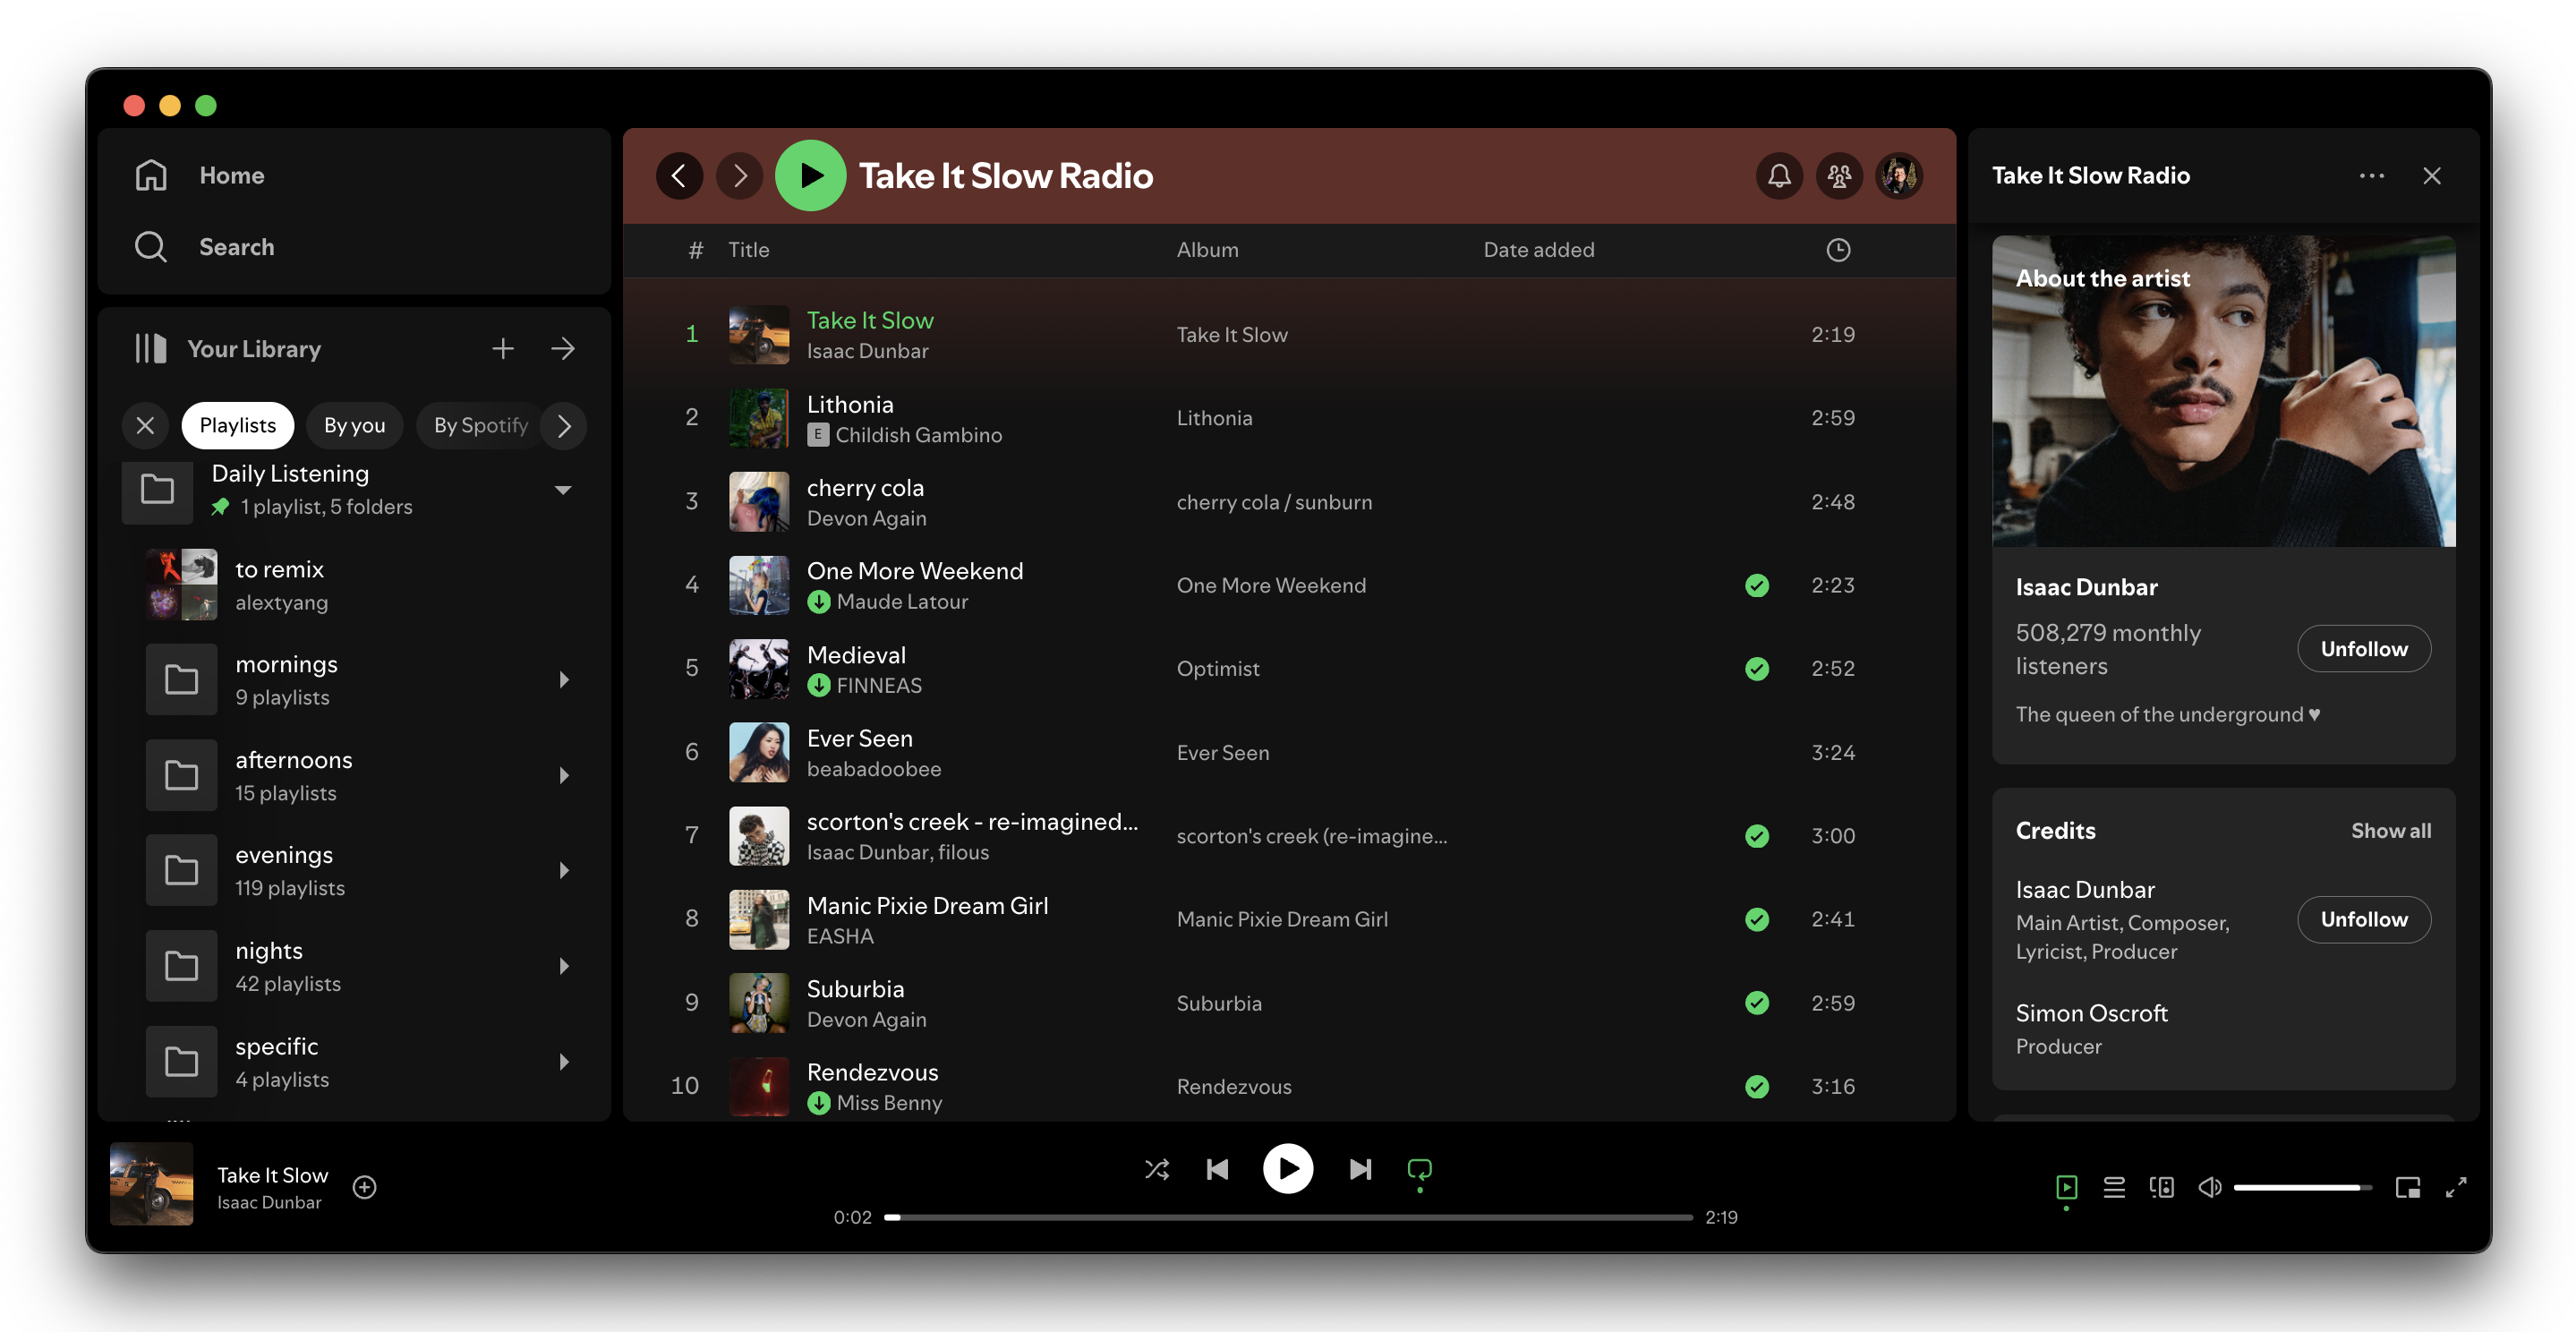The width and height of the screenshot is (2576, 1332).
Task: Select the By Spotify filter chip
Action: (480, 425)
